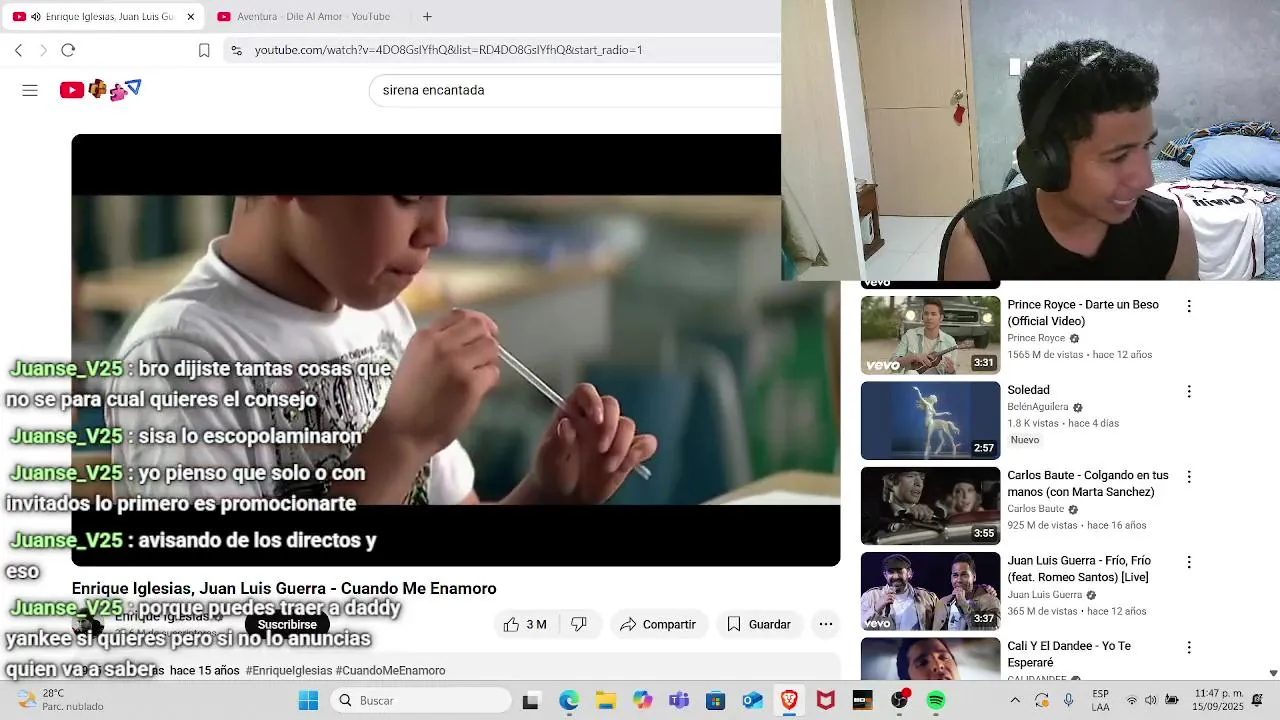Open #EnriqueIglesias hashtag link
Screen dimensions: 1280x720
(x=288, y=670)
